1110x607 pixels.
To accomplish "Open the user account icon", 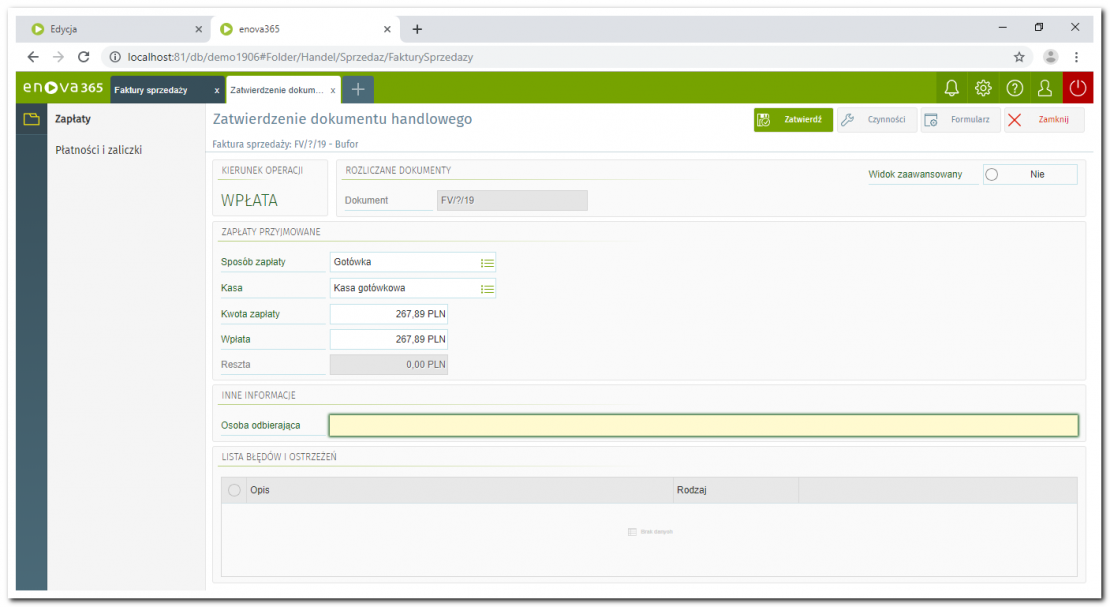I will pyautogui.click(x=1045, y=88).
